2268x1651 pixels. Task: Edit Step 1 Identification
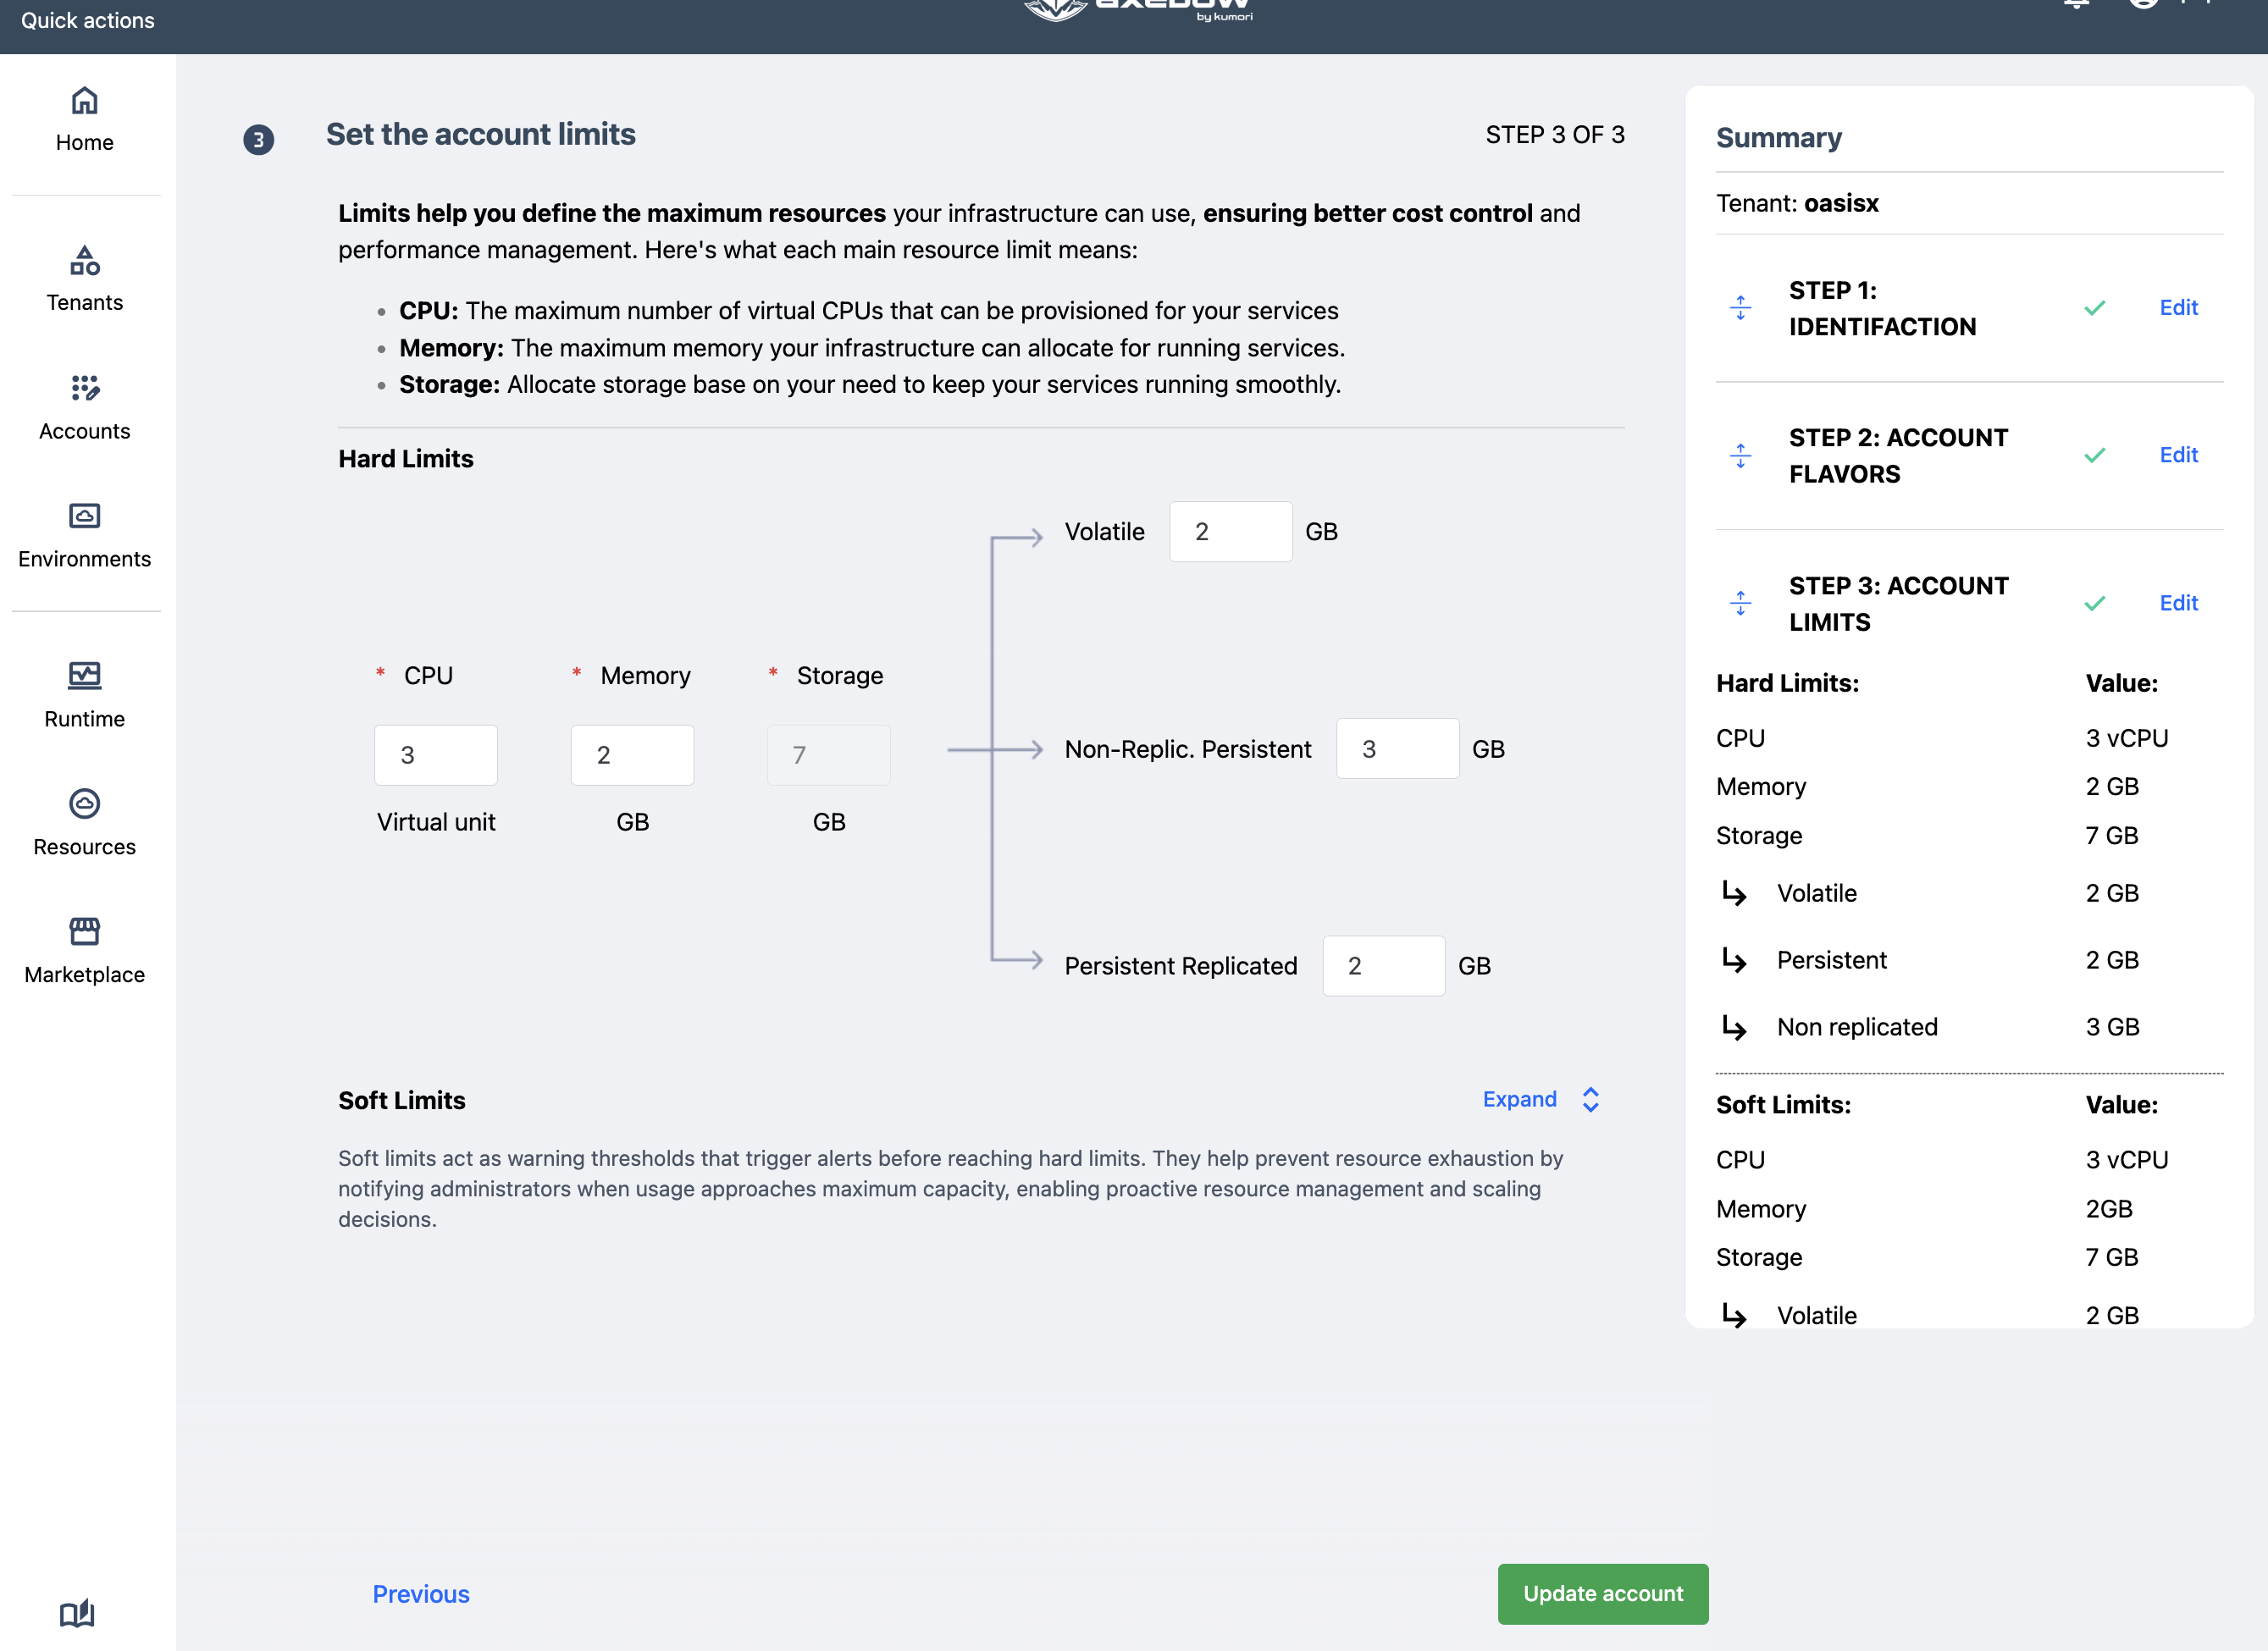pyautogui.click(x=2178, y=308)
